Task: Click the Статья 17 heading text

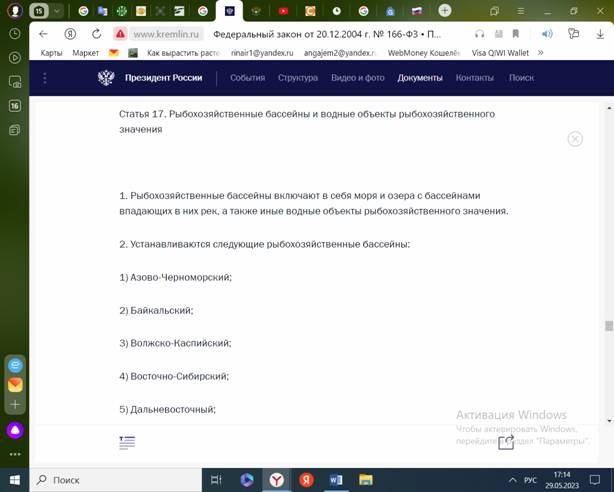Action: click(307, 121)
